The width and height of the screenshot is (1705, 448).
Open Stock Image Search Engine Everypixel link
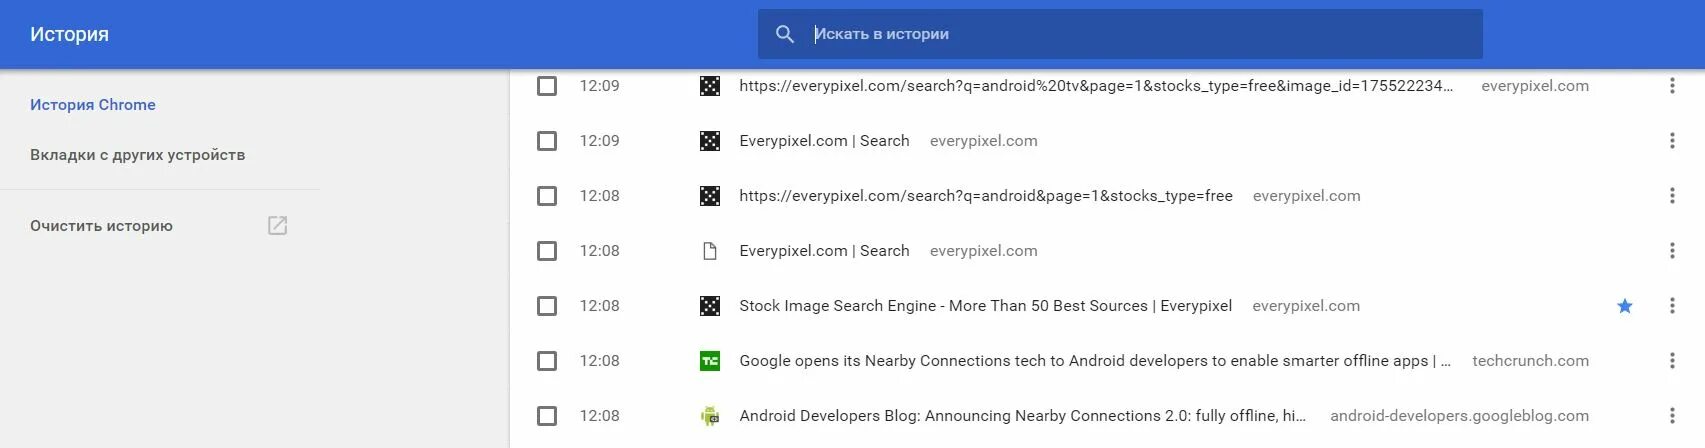tap(986, 306)
